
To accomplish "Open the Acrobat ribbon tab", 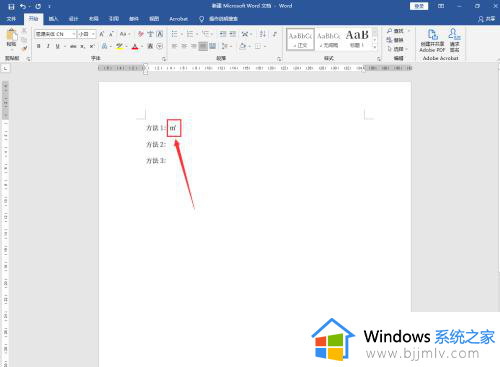I will coord(178,19).
